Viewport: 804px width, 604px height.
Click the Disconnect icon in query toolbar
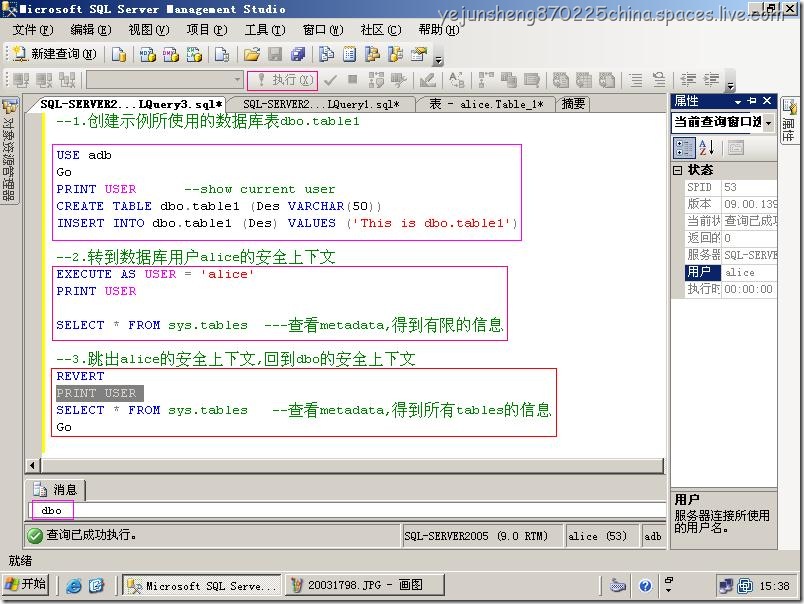[x=44, y=80]
